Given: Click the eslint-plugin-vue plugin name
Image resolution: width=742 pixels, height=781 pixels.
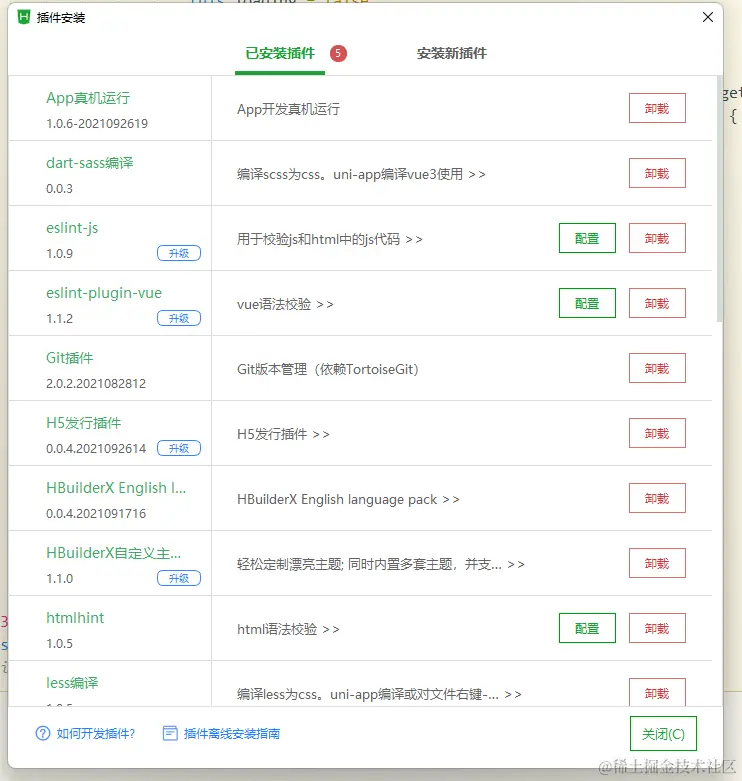Looking at the screenshot, I should pyautogui.click(x=104, y=293).
